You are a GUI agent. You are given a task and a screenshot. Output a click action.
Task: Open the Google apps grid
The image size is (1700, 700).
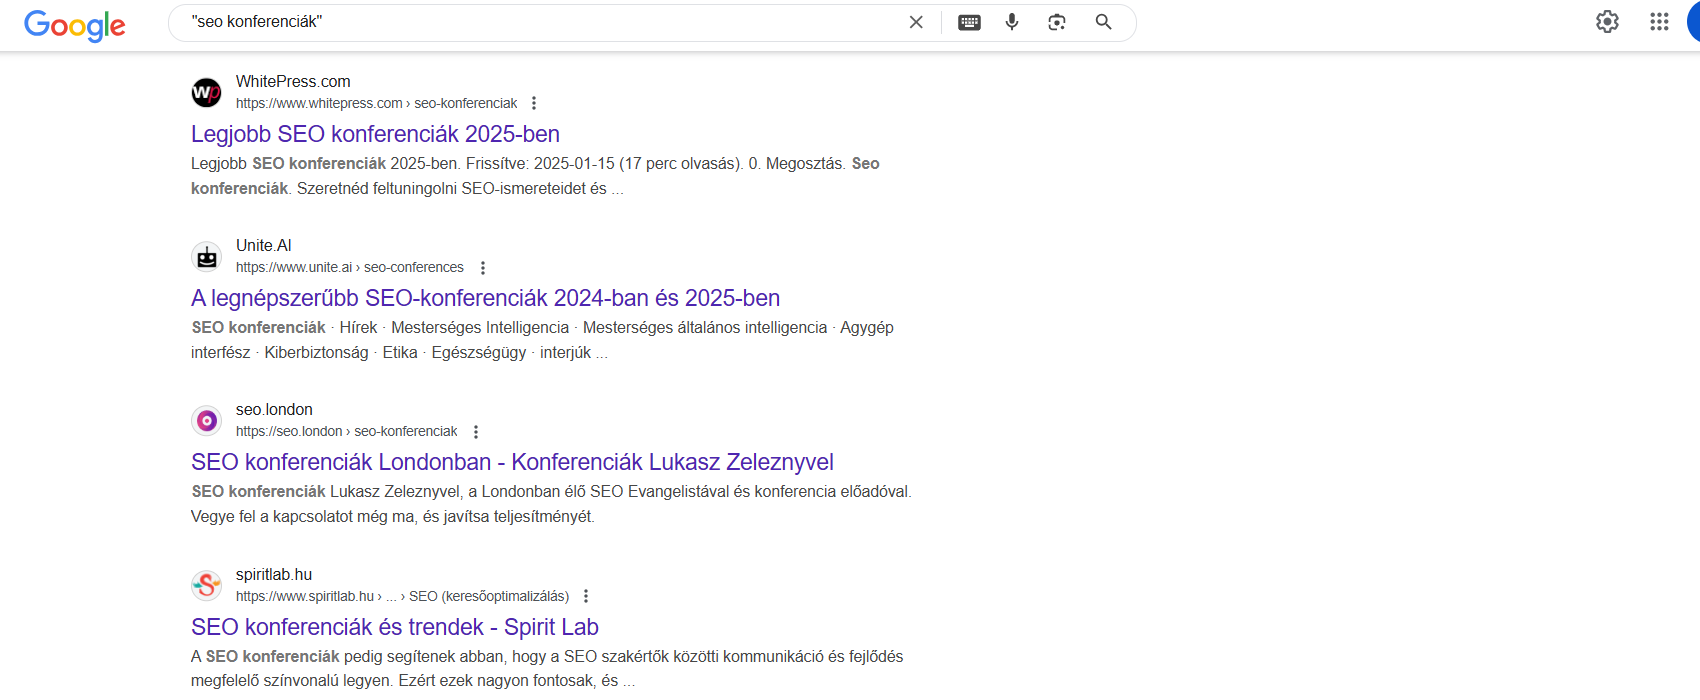click(x=1659, y=22)
